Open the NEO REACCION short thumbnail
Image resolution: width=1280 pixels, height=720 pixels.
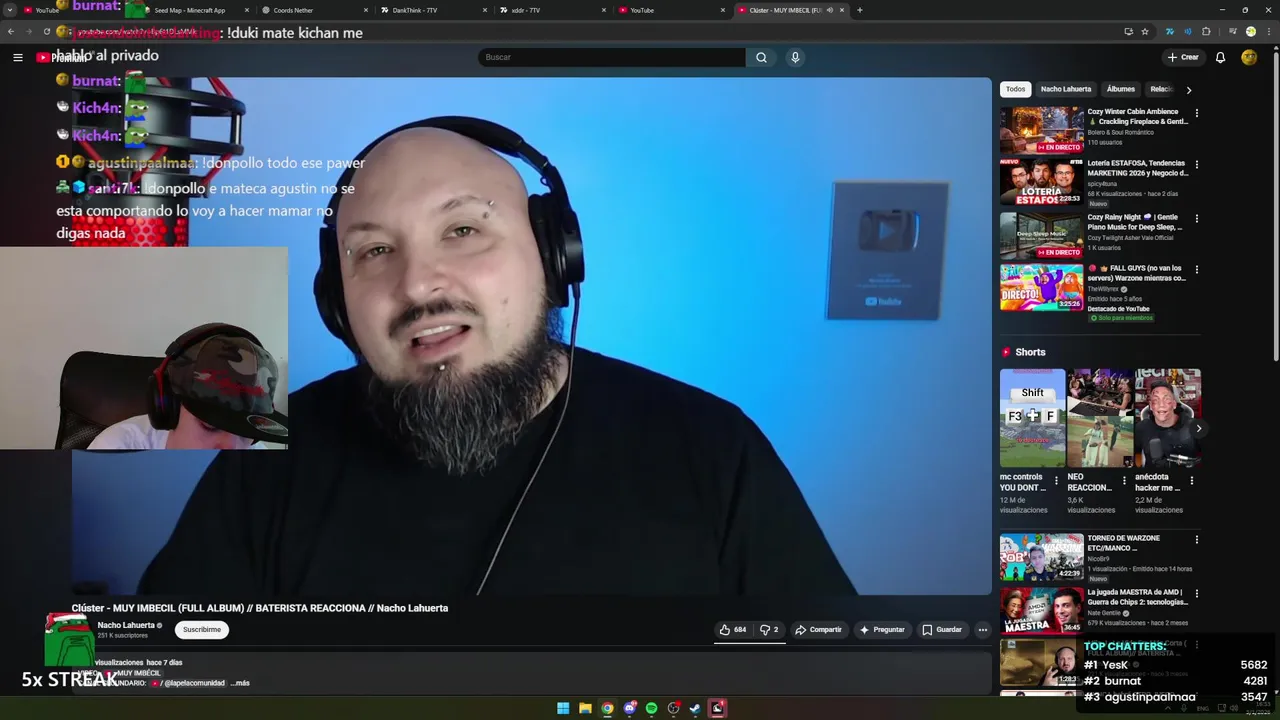pyautogui.click(x=1100, y=418)
